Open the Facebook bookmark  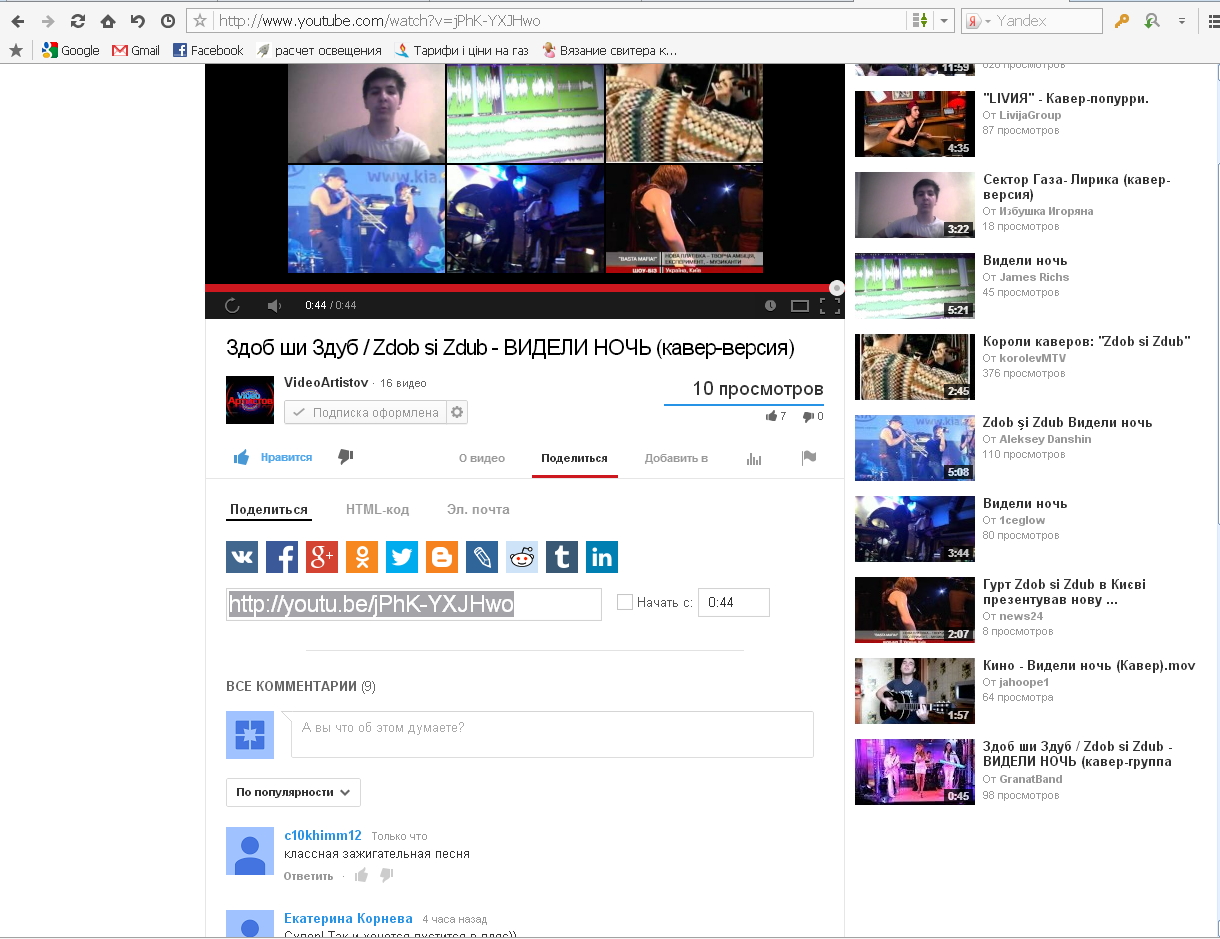pyautogui.click(x=208, y=50)
